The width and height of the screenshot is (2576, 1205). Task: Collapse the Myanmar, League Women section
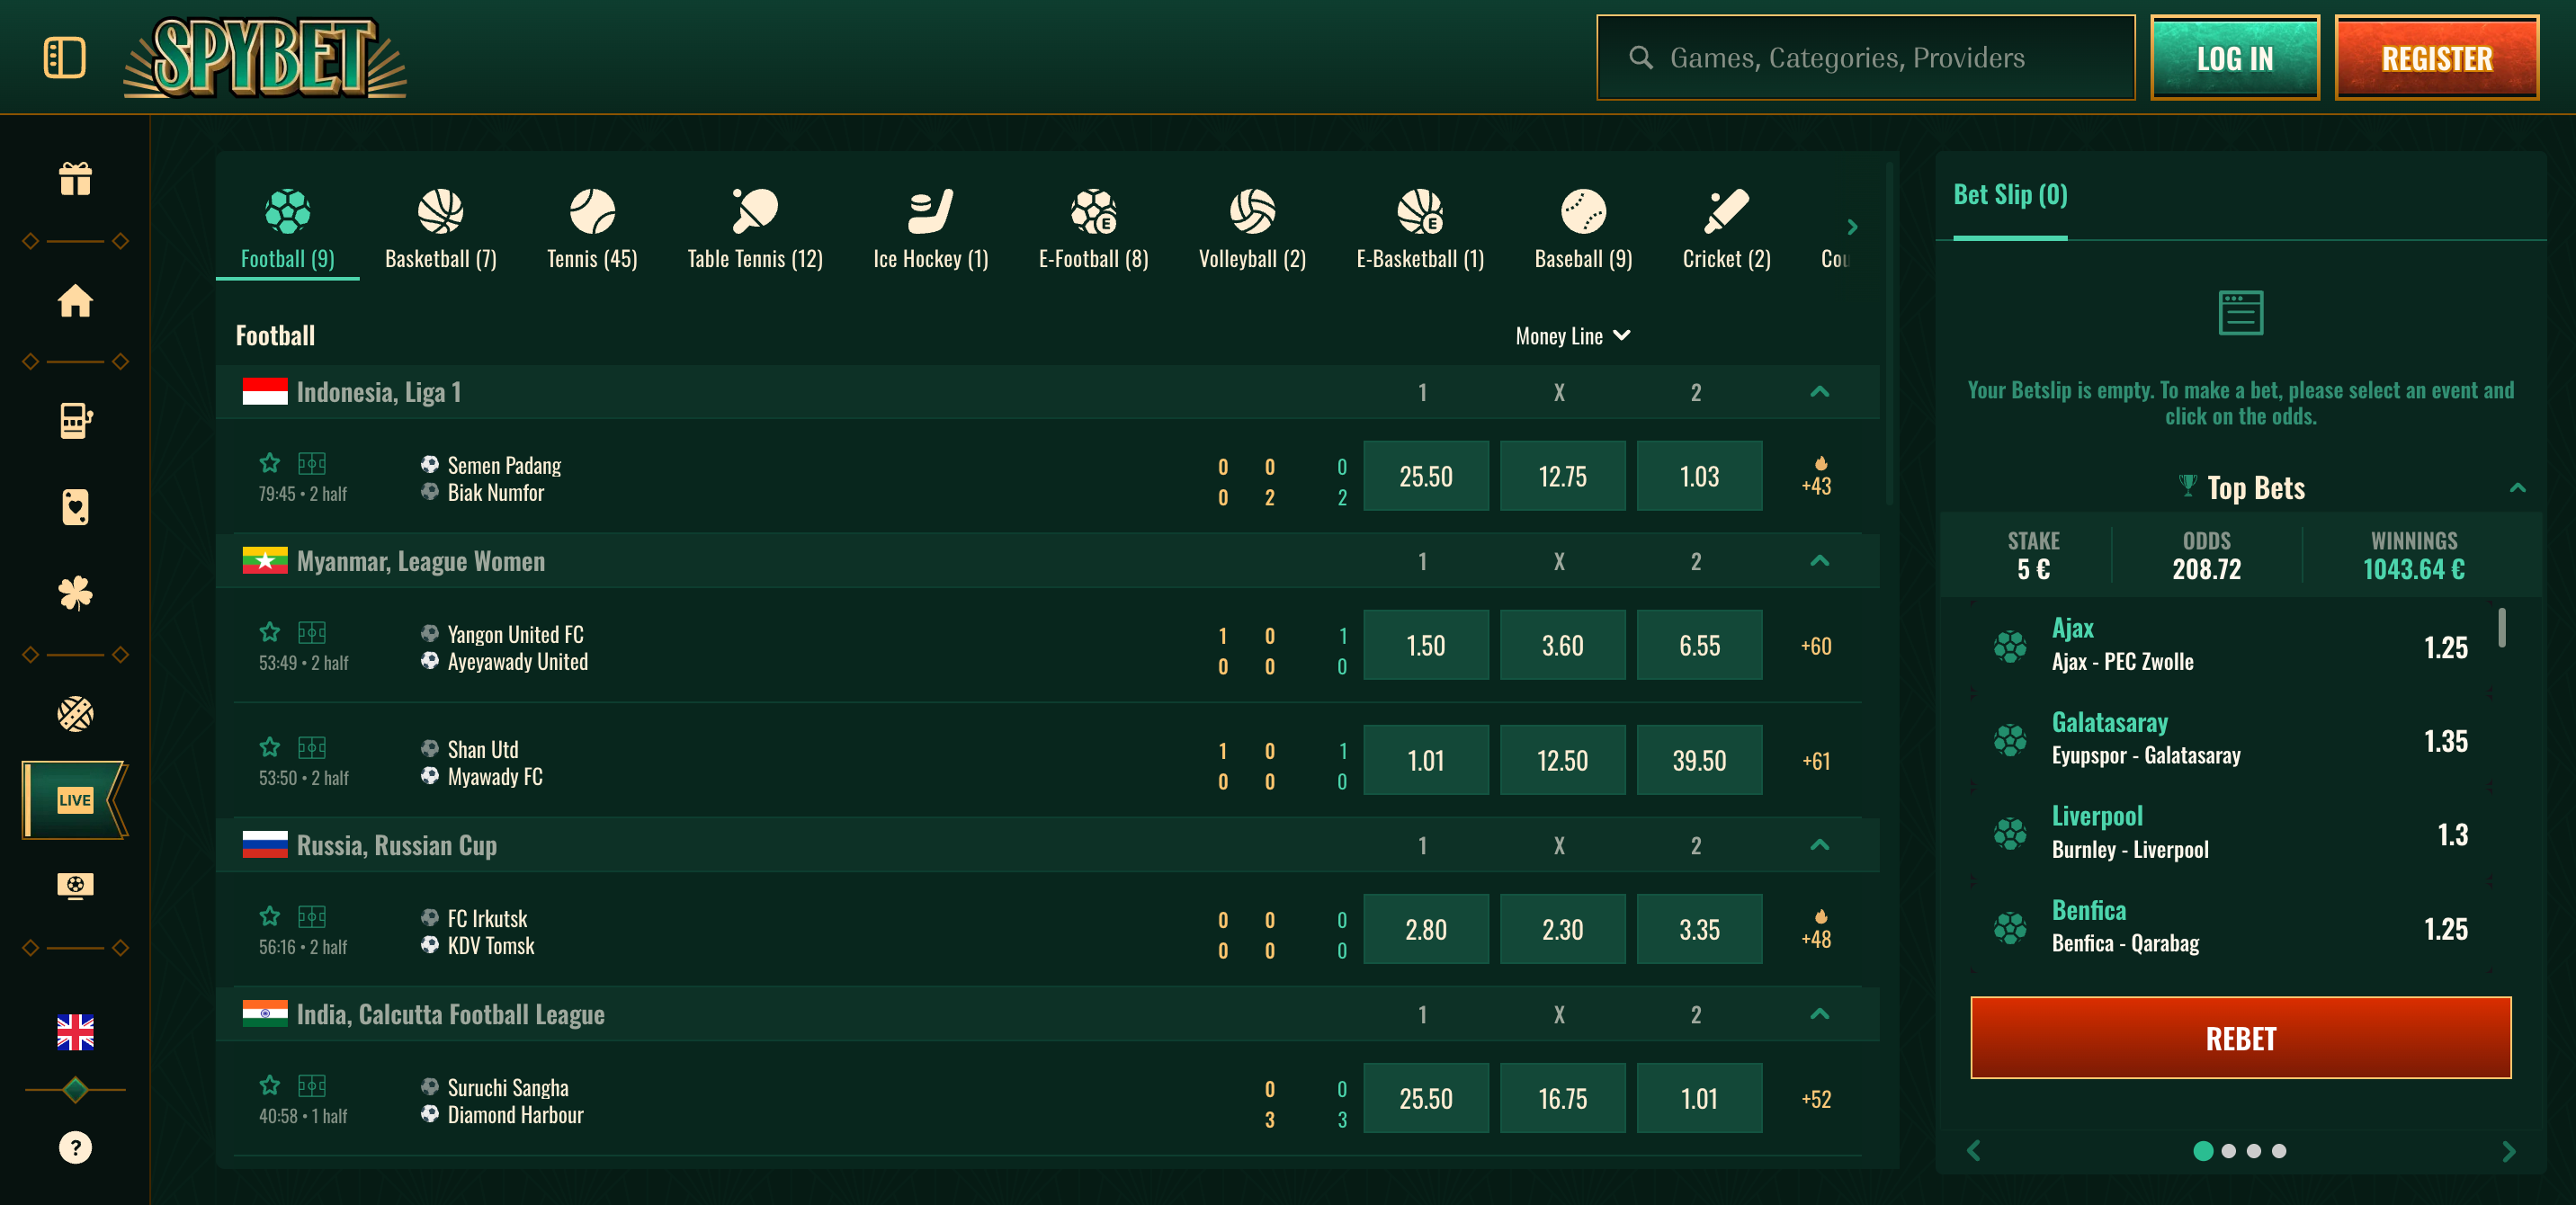(x=1820, y=561)
